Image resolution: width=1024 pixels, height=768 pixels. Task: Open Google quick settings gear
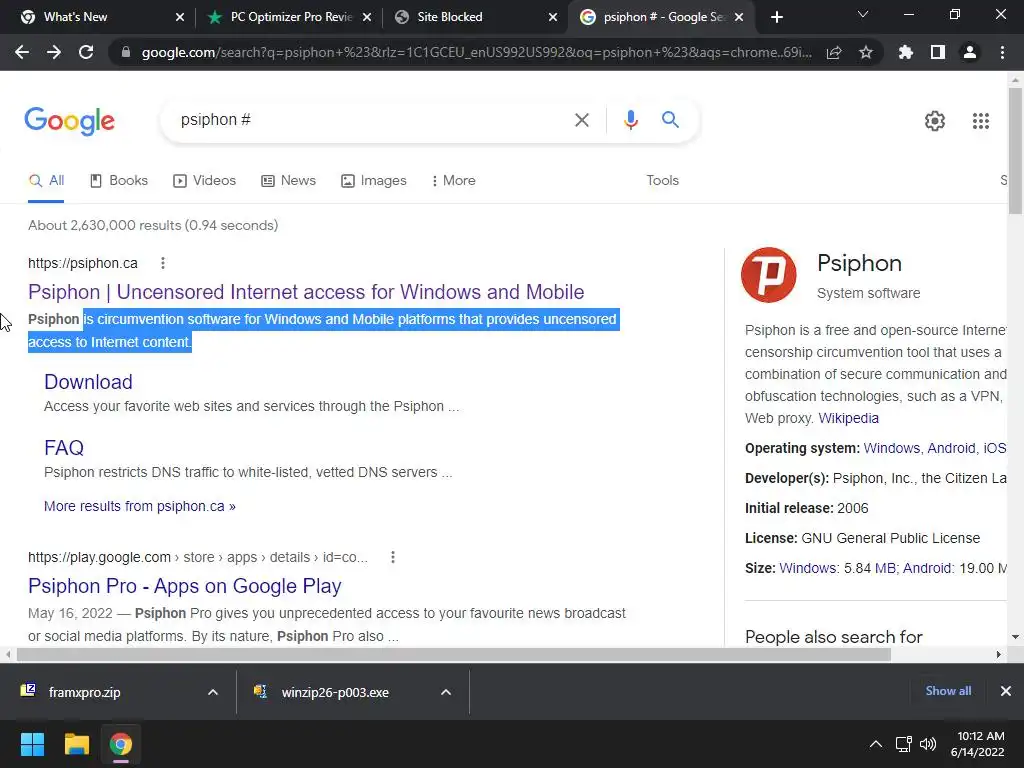(x=935, y=121)
